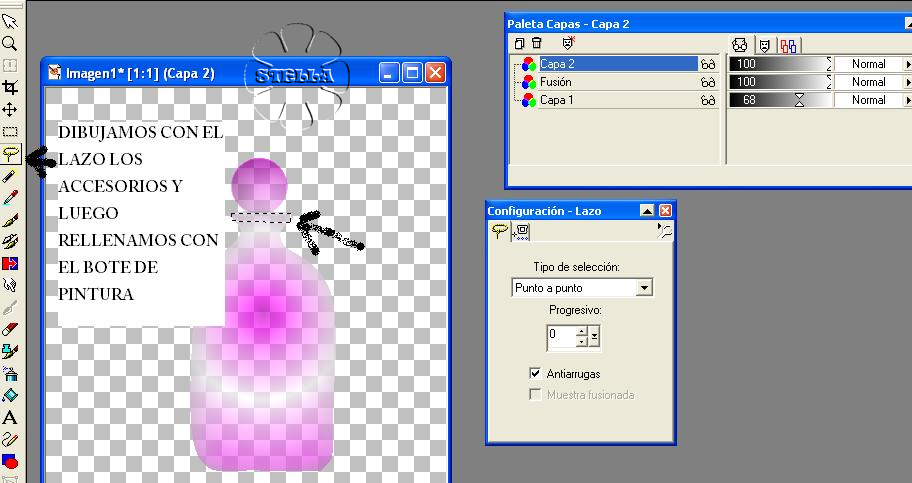Select the Mover four-arrow tool

coord(10,109)
